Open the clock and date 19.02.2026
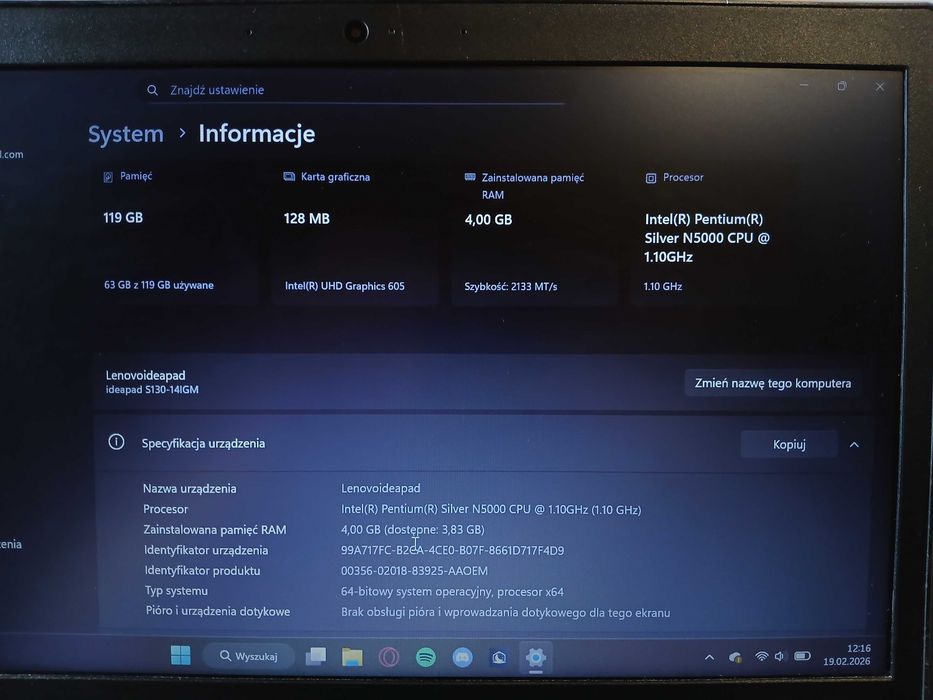 click(847, 655)
